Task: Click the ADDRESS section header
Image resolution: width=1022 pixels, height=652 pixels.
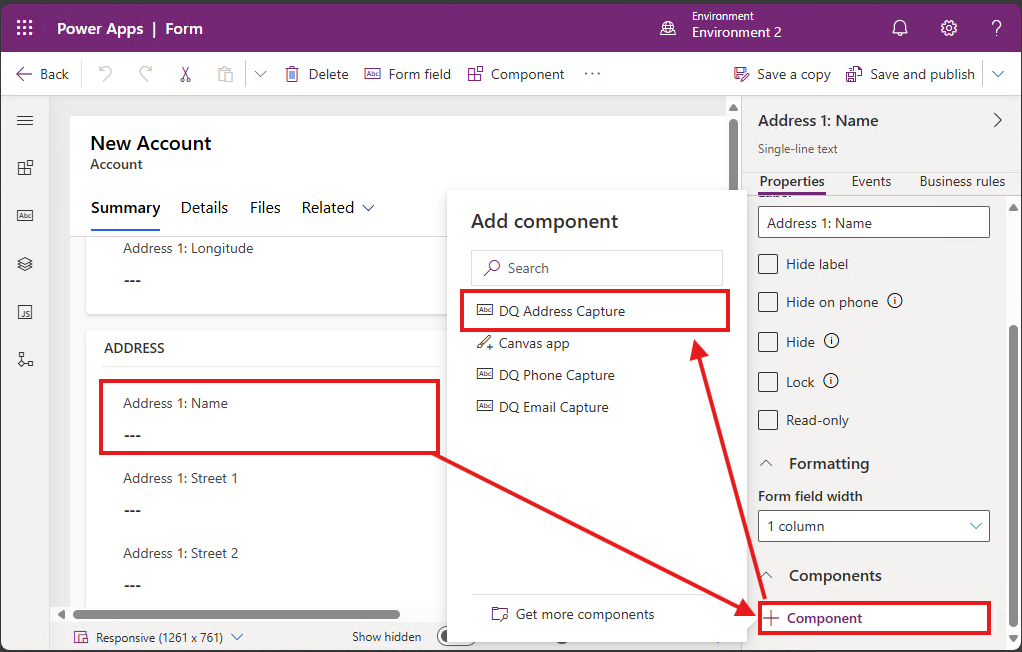Action: pos(134,348)
